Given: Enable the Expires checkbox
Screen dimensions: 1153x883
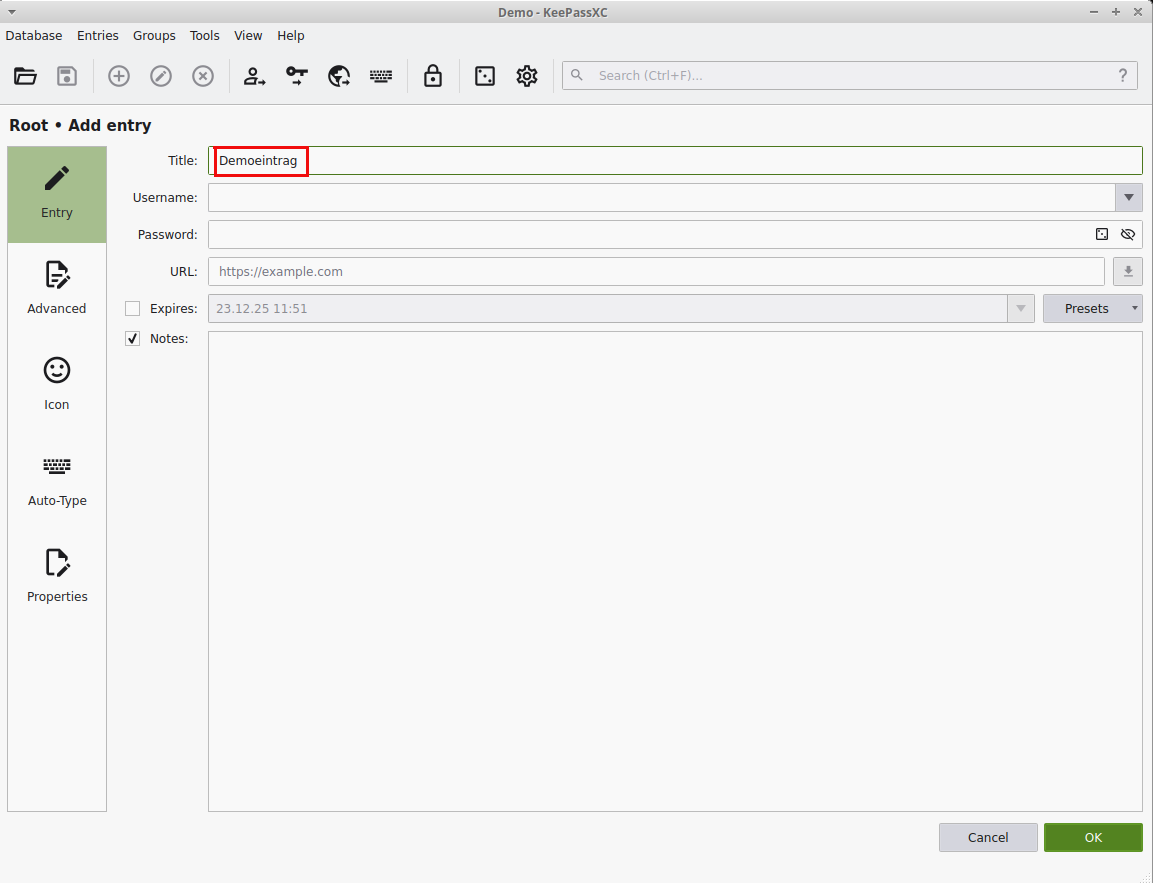Looking at the screenshot, I should coord(132,308).
